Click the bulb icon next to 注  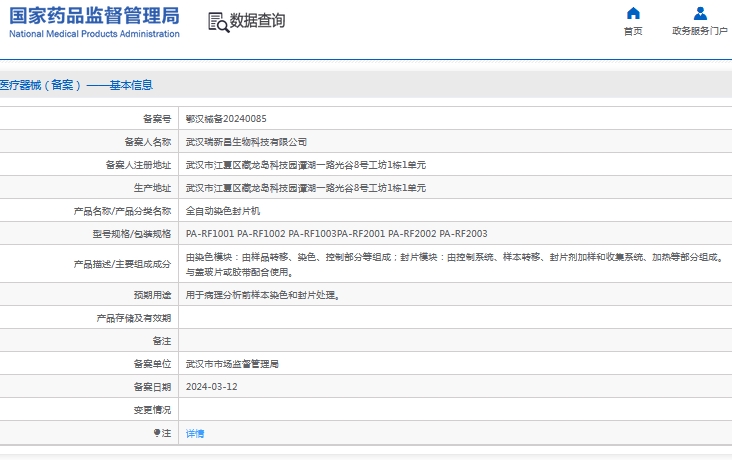pyautogui.click(x=157, y=433)
